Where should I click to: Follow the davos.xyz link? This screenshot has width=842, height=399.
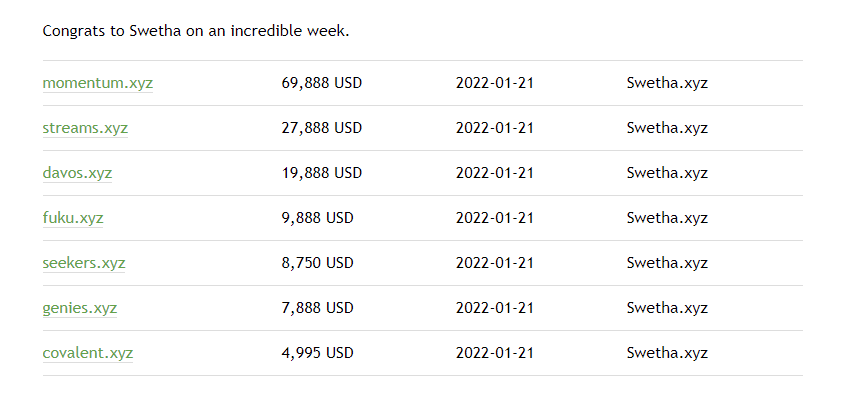click(77, 173)
